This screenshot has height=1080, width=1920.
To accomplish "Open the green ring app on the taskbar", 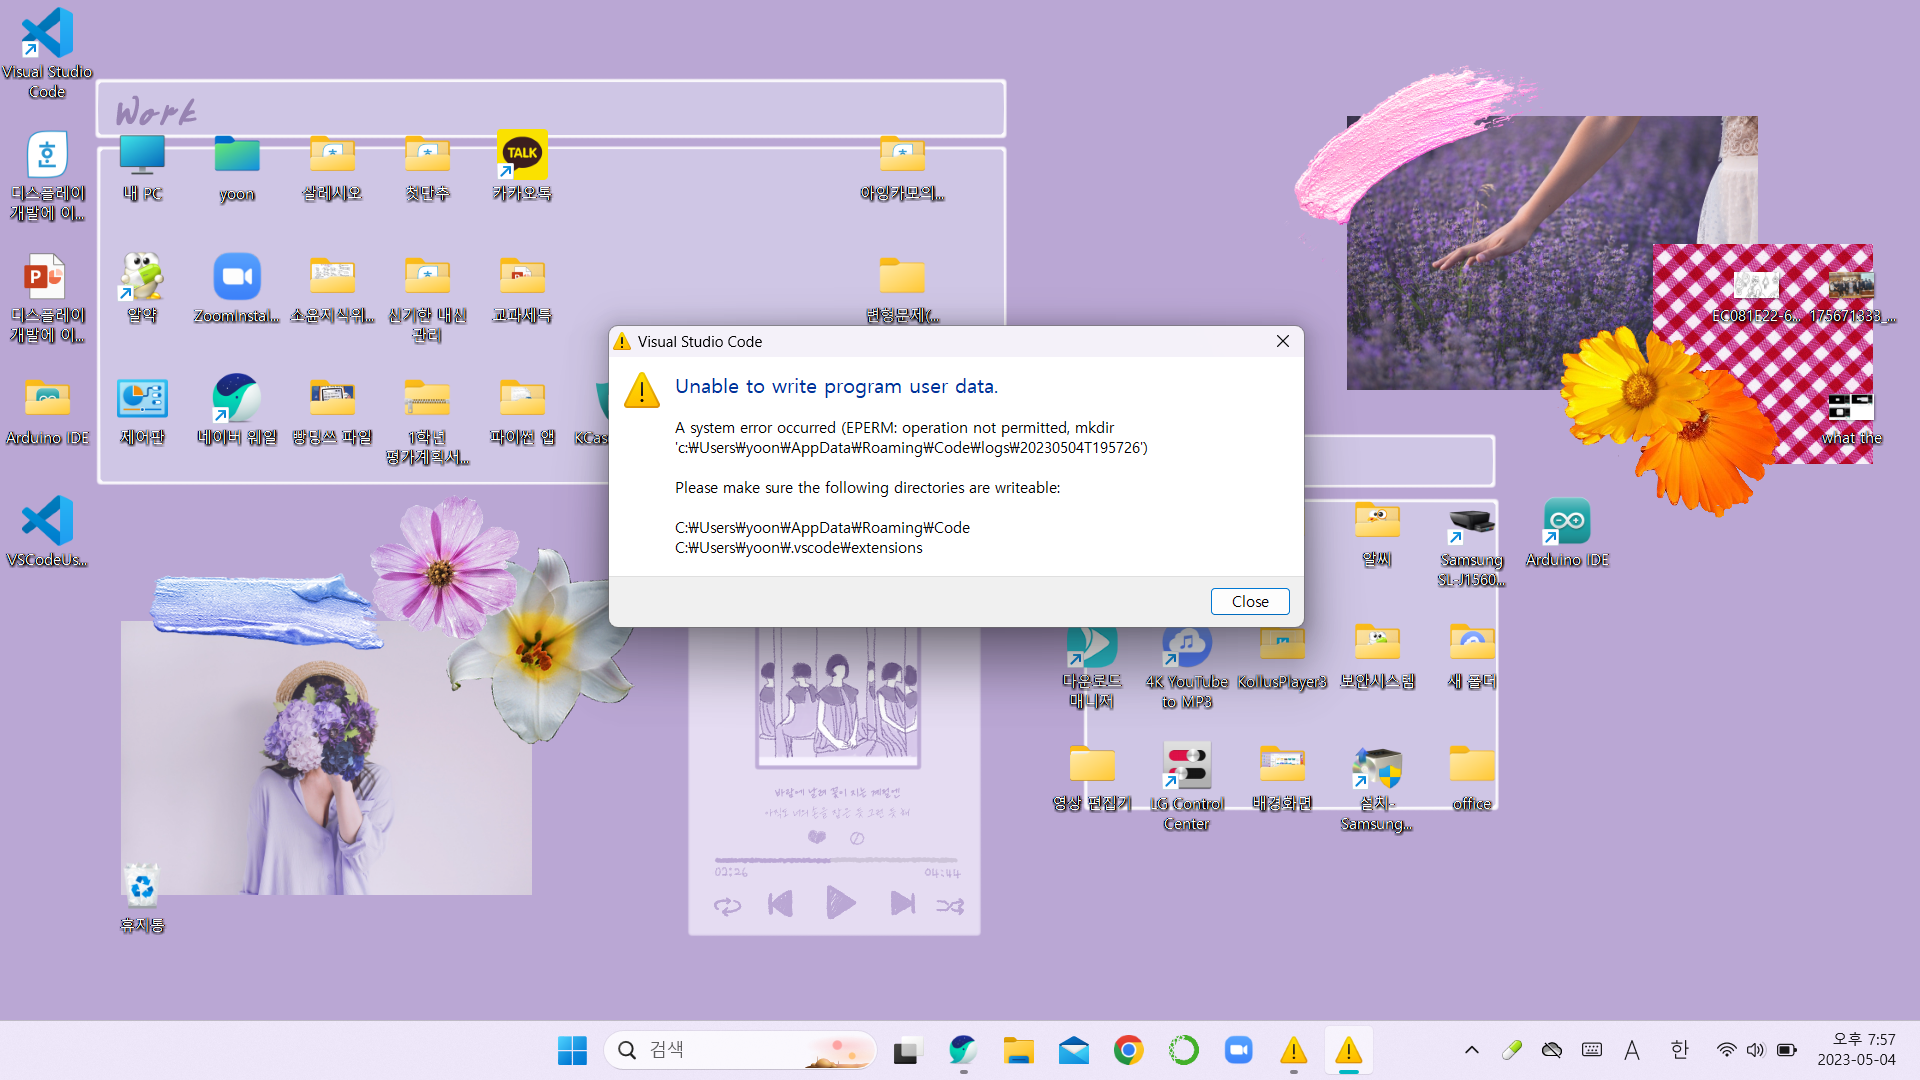I will click(x=1184, y=1050).
